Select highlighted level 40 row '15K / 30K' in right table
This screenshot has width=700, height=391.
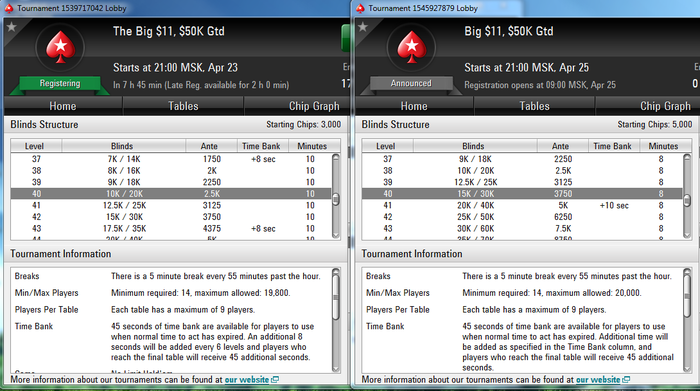tap(523, 194)
